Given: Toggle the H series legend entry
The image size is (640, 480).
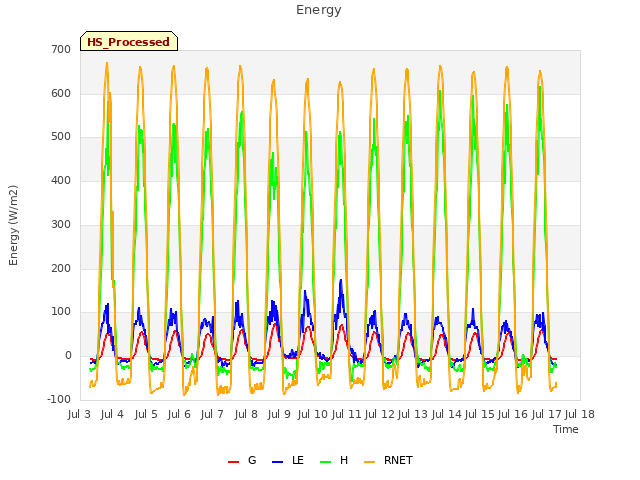Looking at the screenshot, I should [x=334, y=460].
